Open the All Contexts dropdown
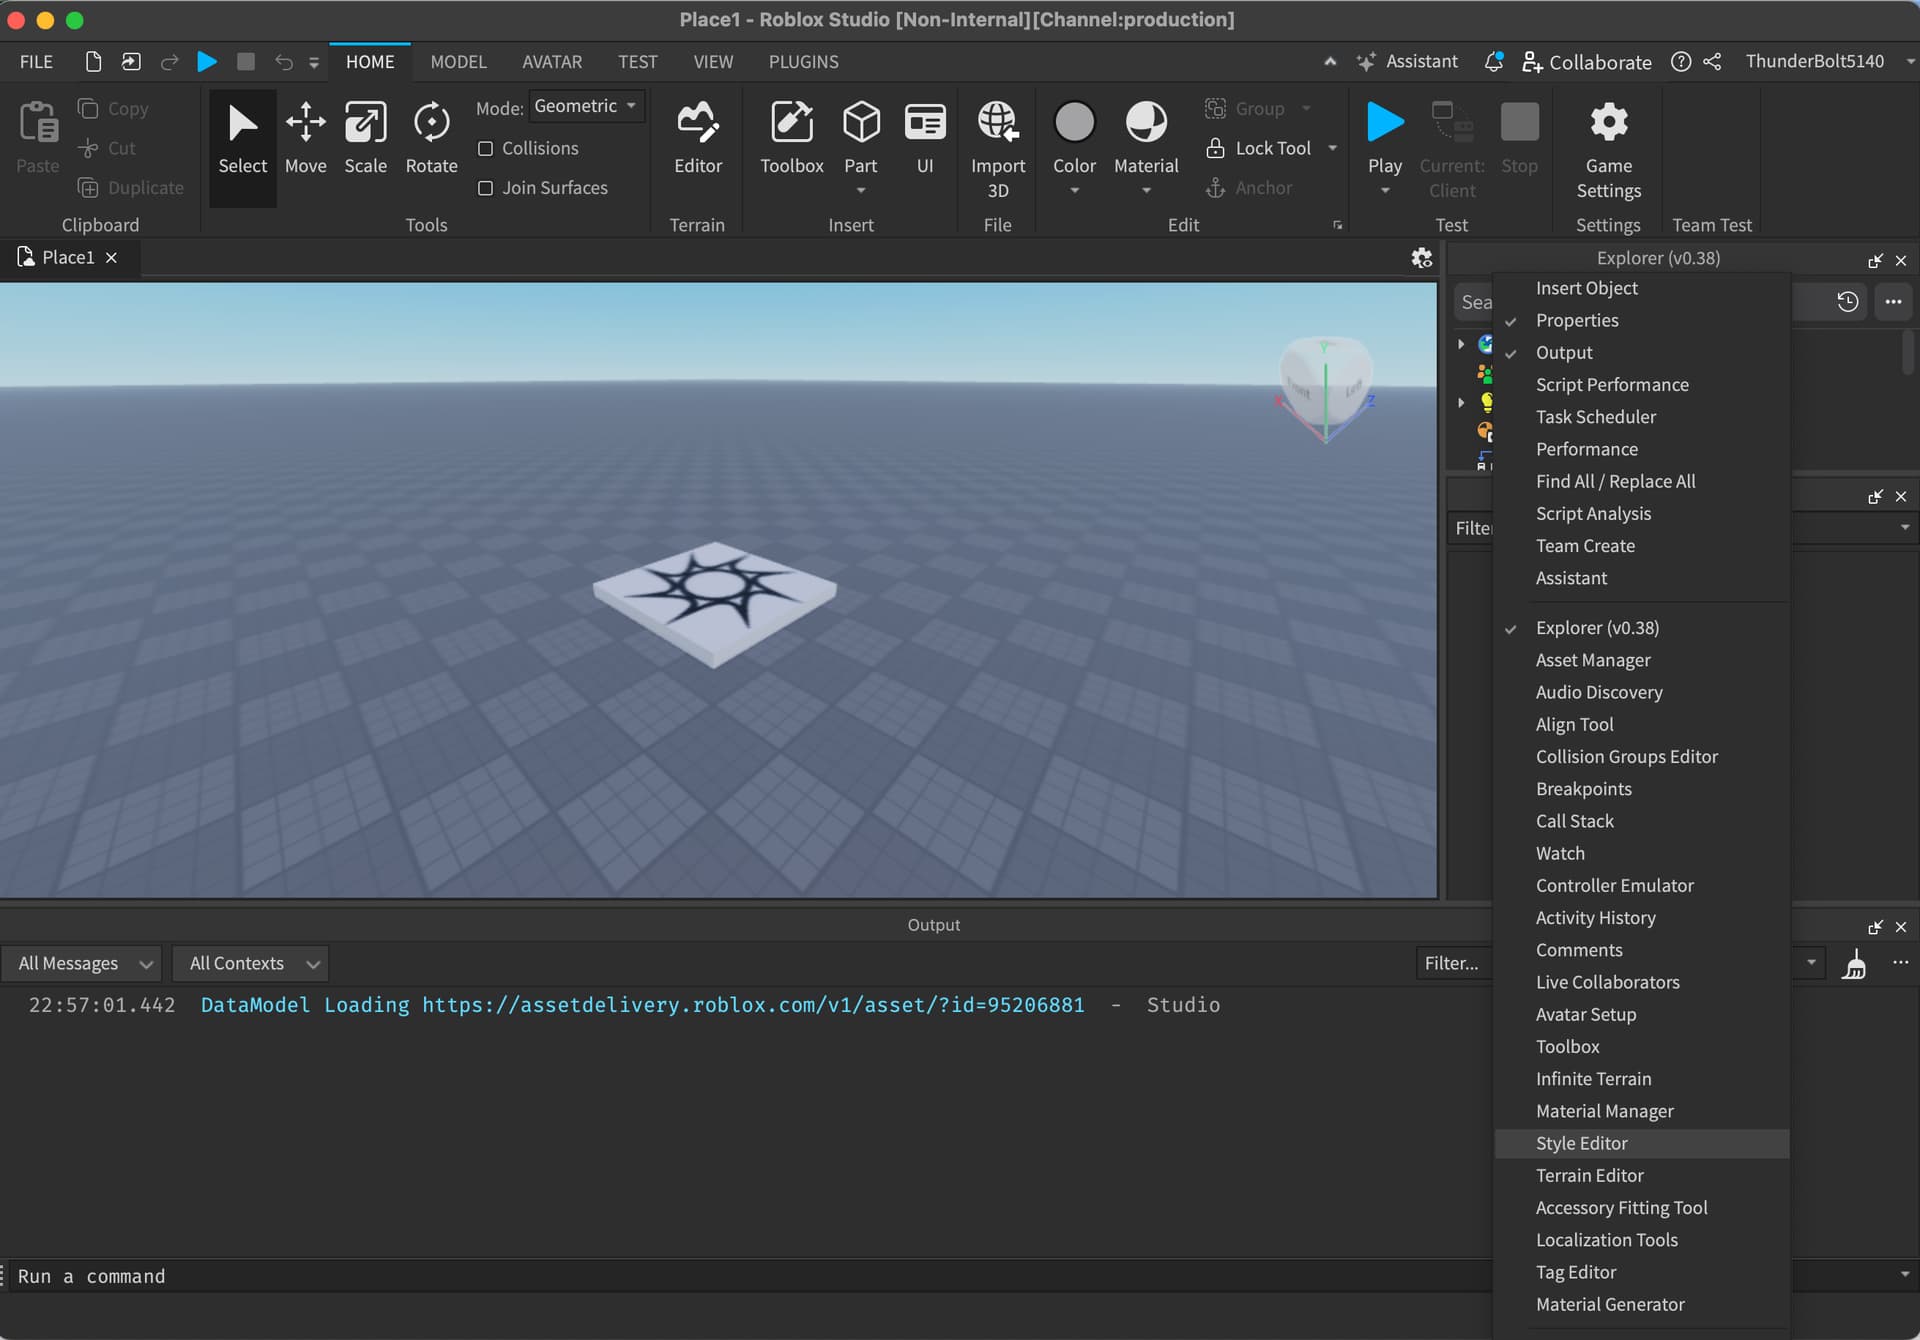The width and height of the screenshot is (1920, 1340). click(250, 963)
